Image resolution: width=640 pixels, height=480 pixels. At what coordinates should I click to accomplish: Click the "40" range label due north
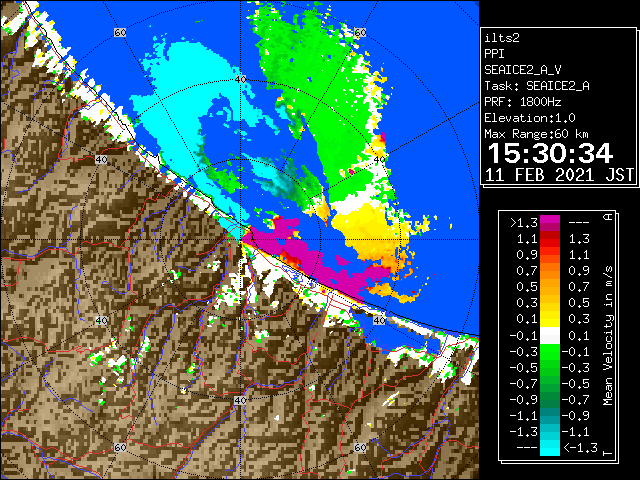point(241,79)
